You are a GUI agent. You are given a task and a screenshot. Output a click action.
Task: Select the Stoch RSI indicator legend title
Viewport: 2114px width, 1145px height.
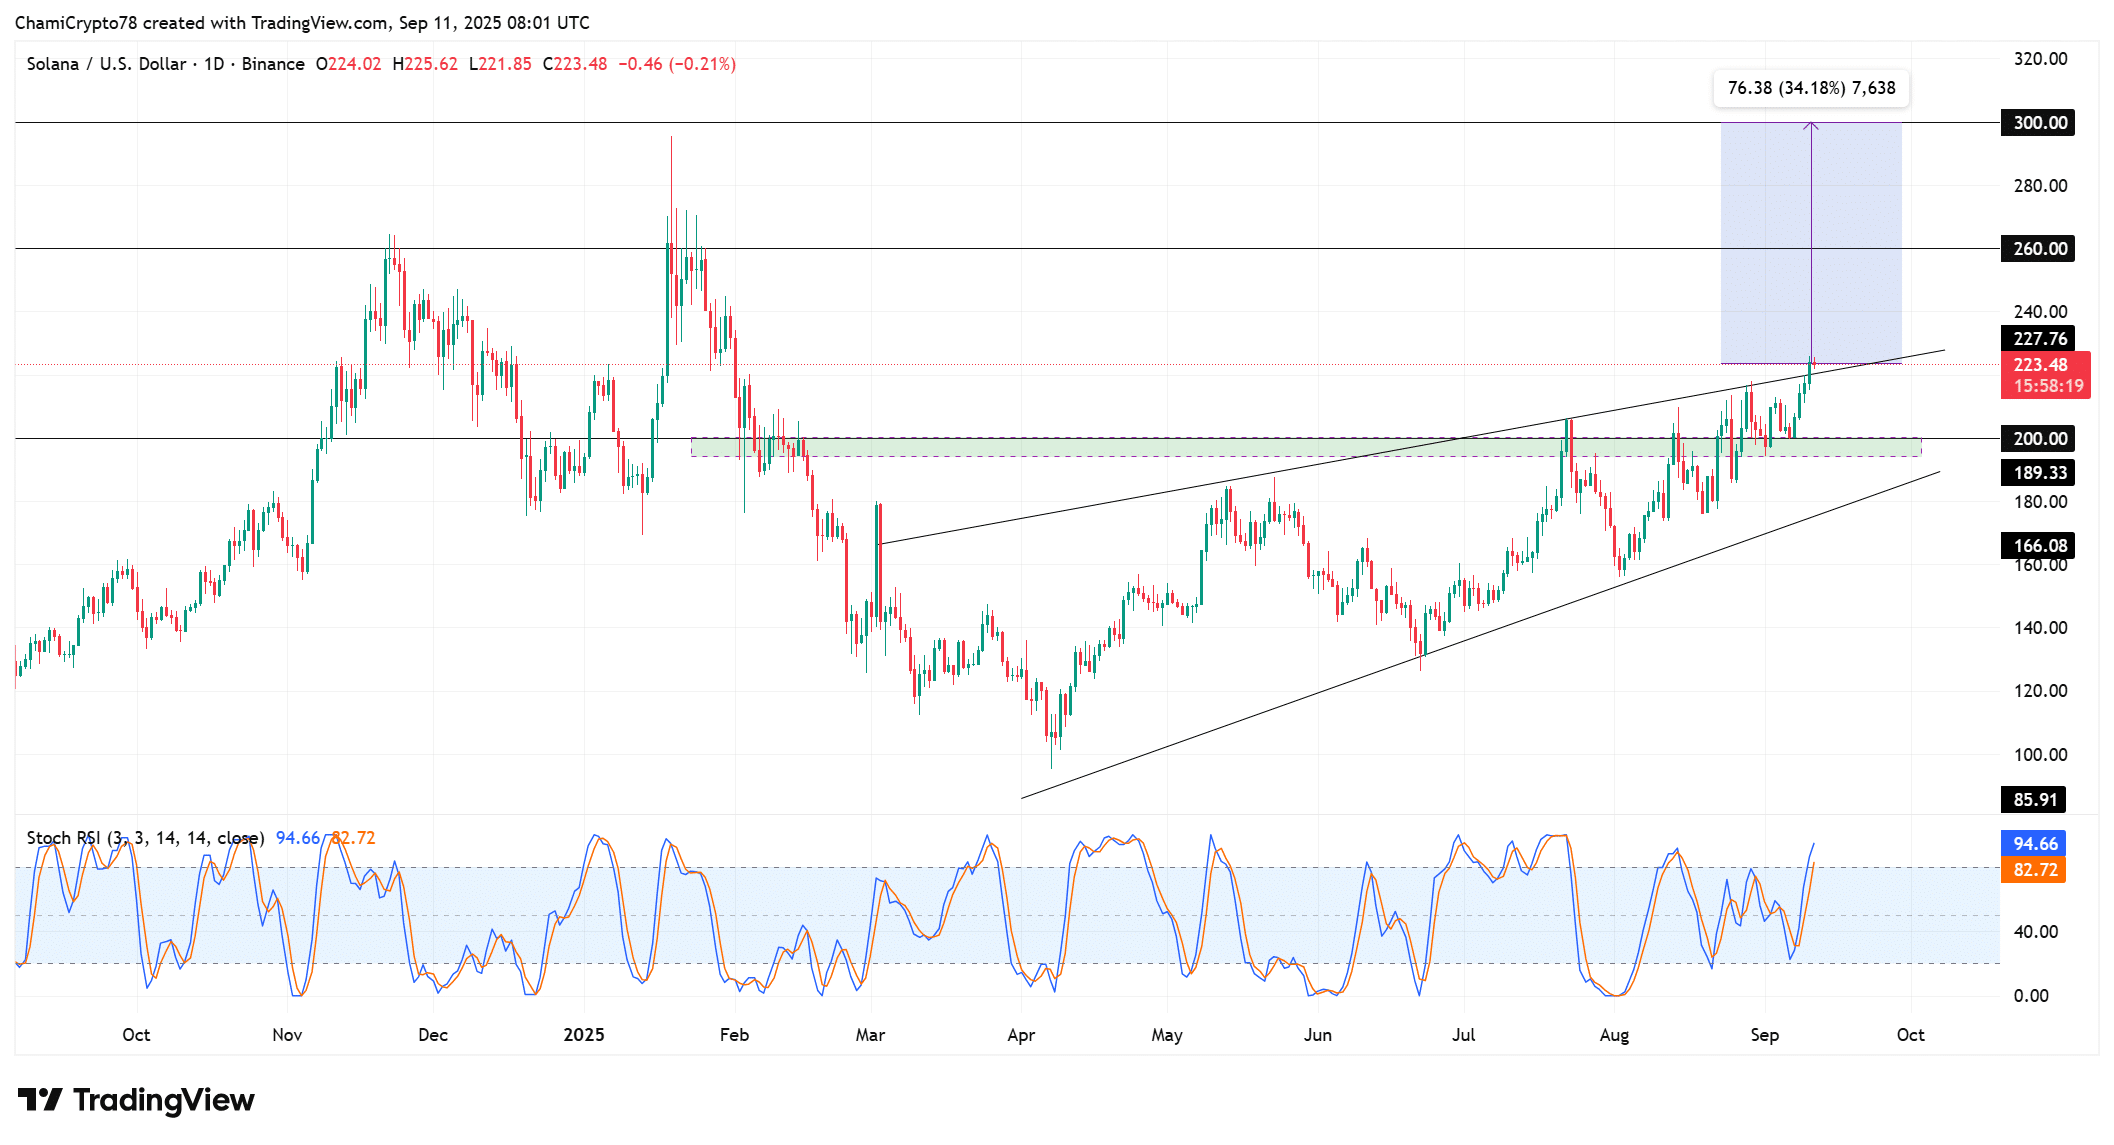tap(145, 838)
